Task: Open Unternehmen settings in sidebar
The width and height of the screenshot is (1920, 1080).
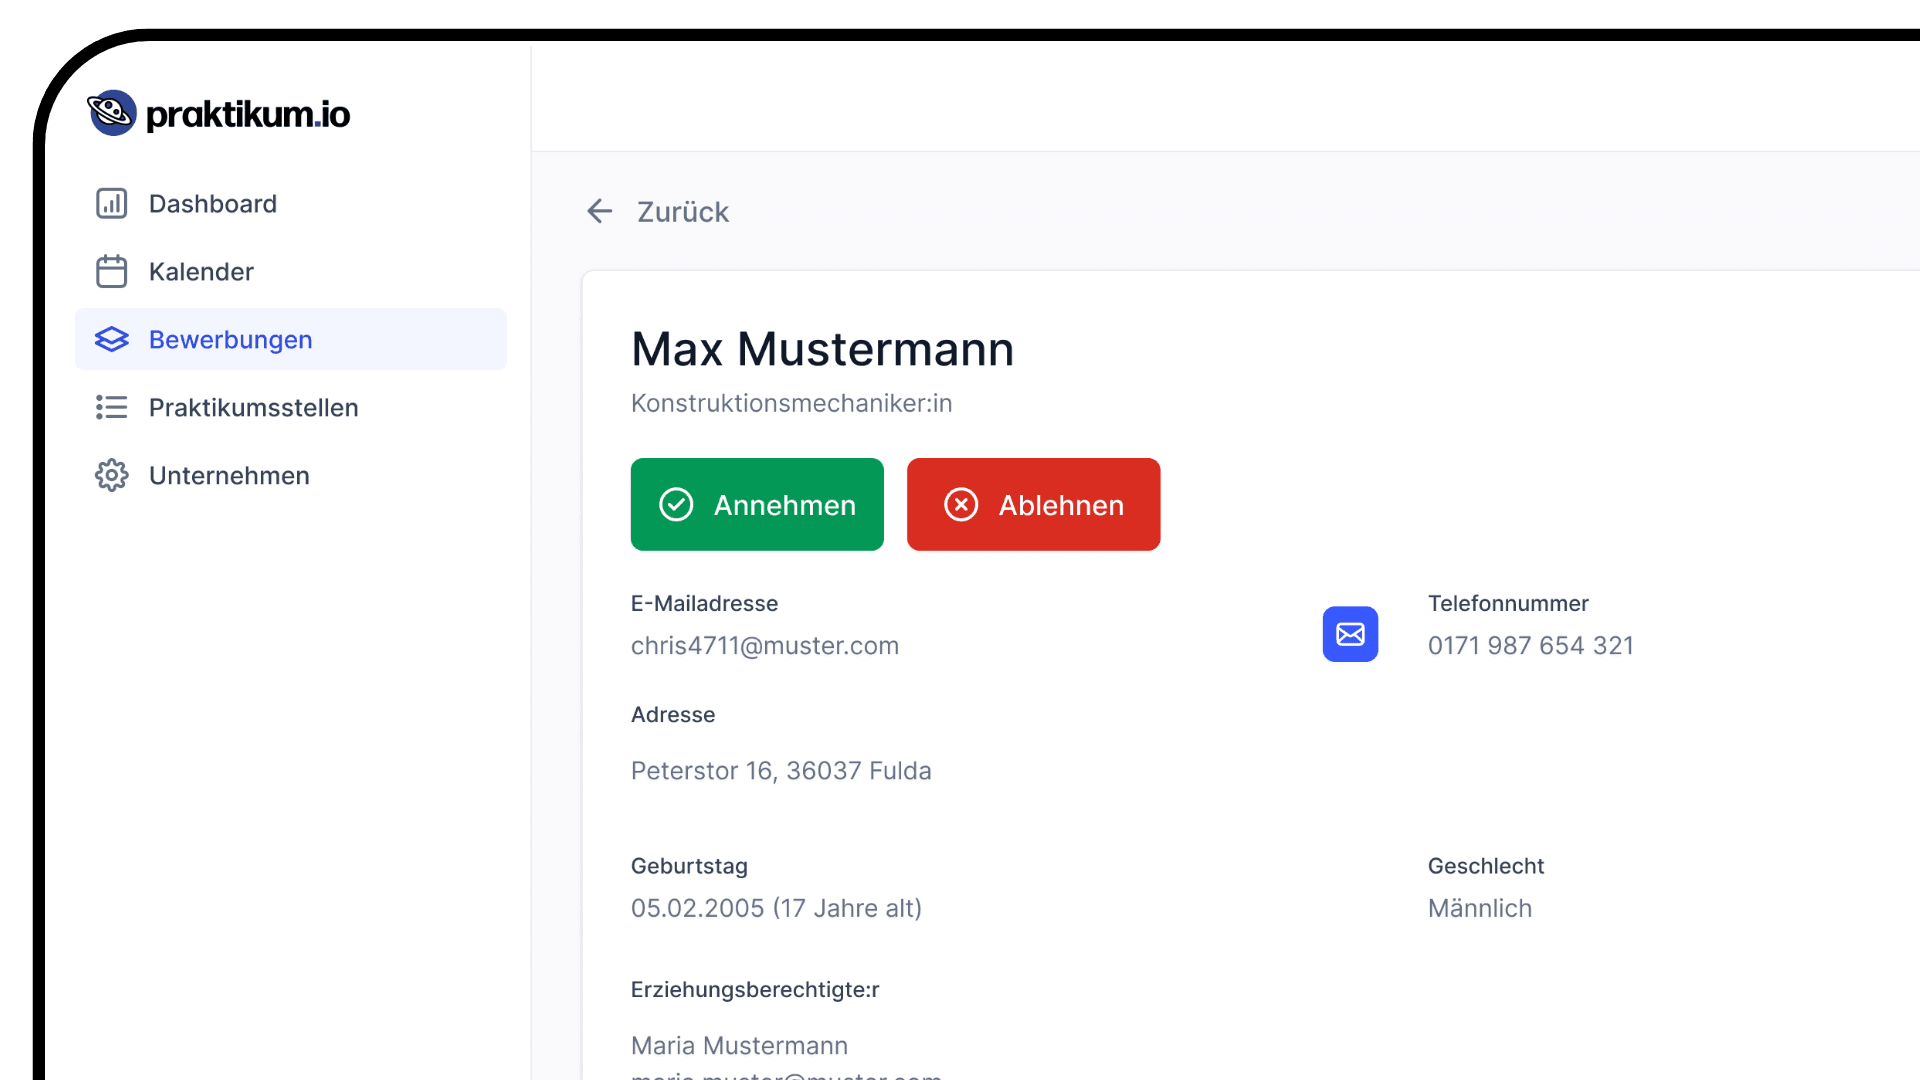Action: [229, 476]
